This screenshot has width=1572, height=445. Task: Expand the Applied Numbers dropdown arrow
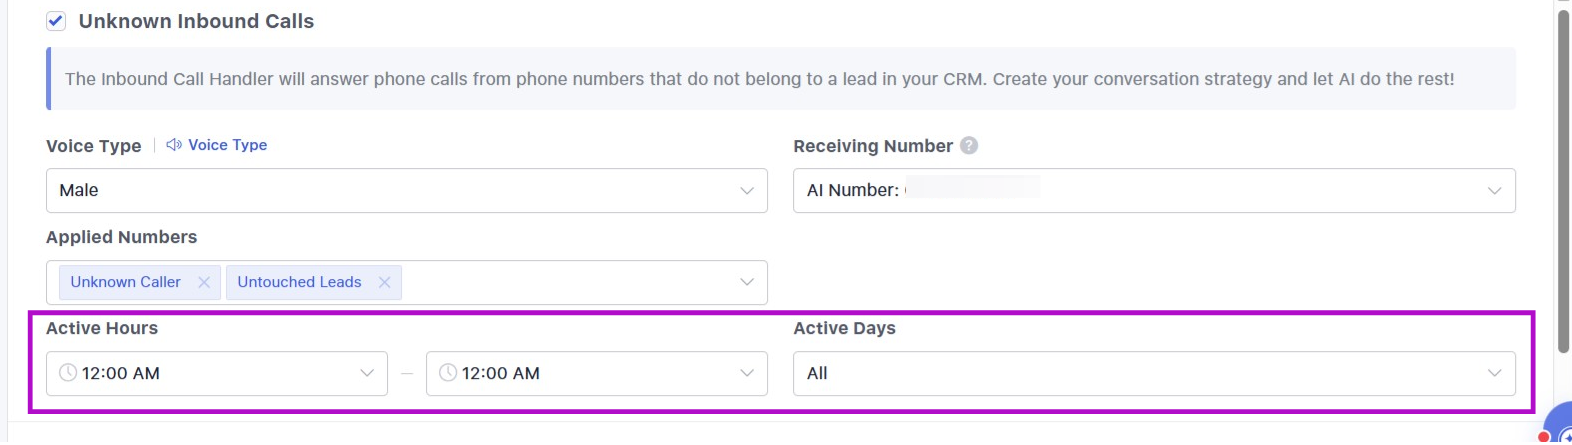747,282
